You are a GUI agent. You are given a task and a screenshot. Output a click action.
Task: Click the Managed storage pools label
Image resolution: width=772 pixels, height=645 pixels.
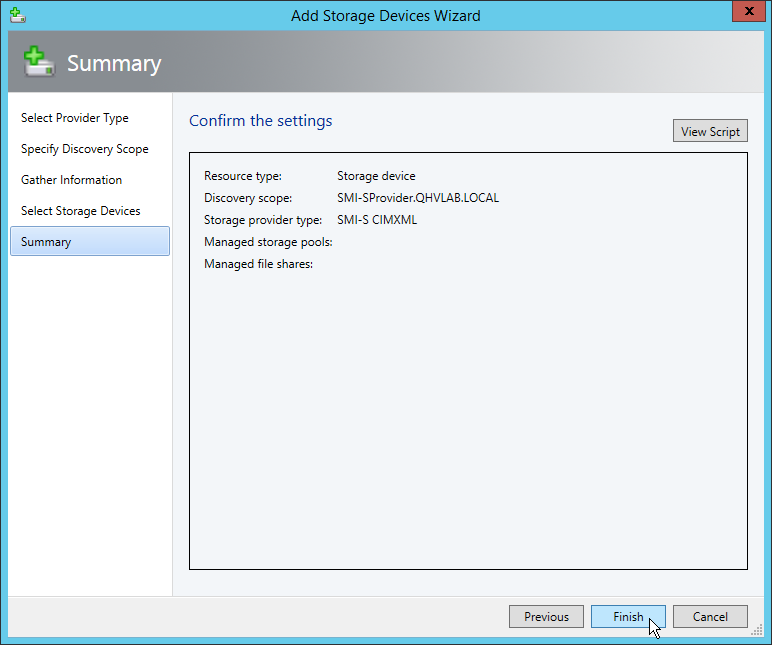click(x=268, y=242)
